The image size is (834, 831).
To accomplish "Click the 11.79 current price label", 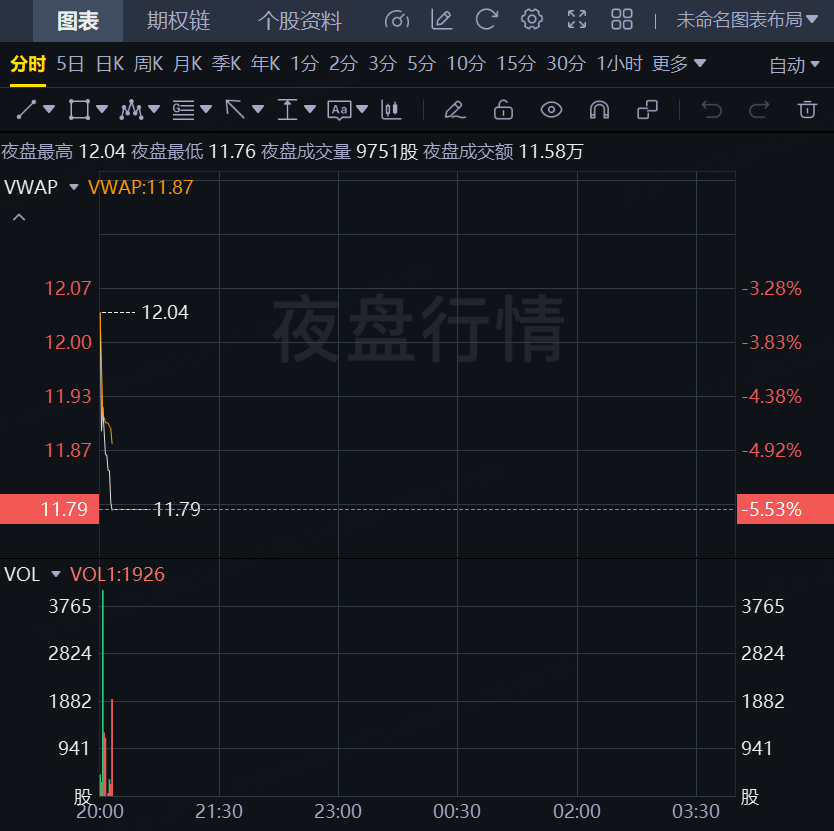I will tap(49, 509).
